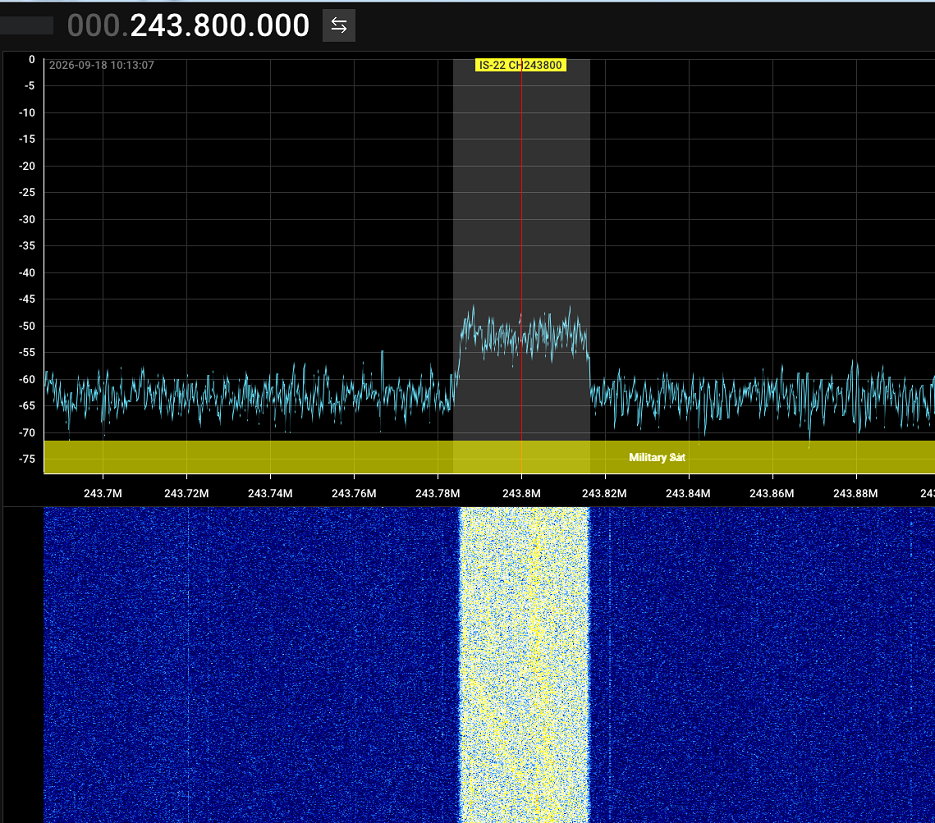The image size is (935, 823).
Task: Click the red tuning line in the spectrum
Action: point(521,239)
